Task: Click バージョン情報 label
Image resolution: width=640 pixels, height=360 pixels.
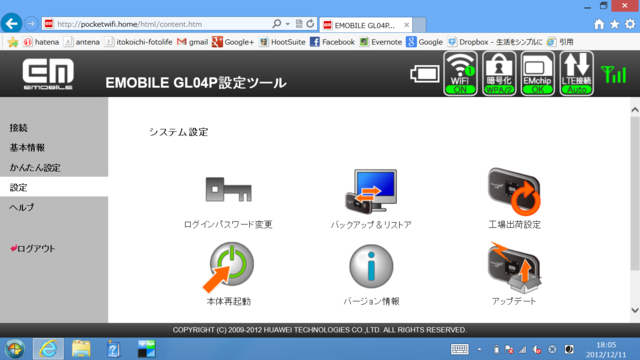Action: pos(371,301)
